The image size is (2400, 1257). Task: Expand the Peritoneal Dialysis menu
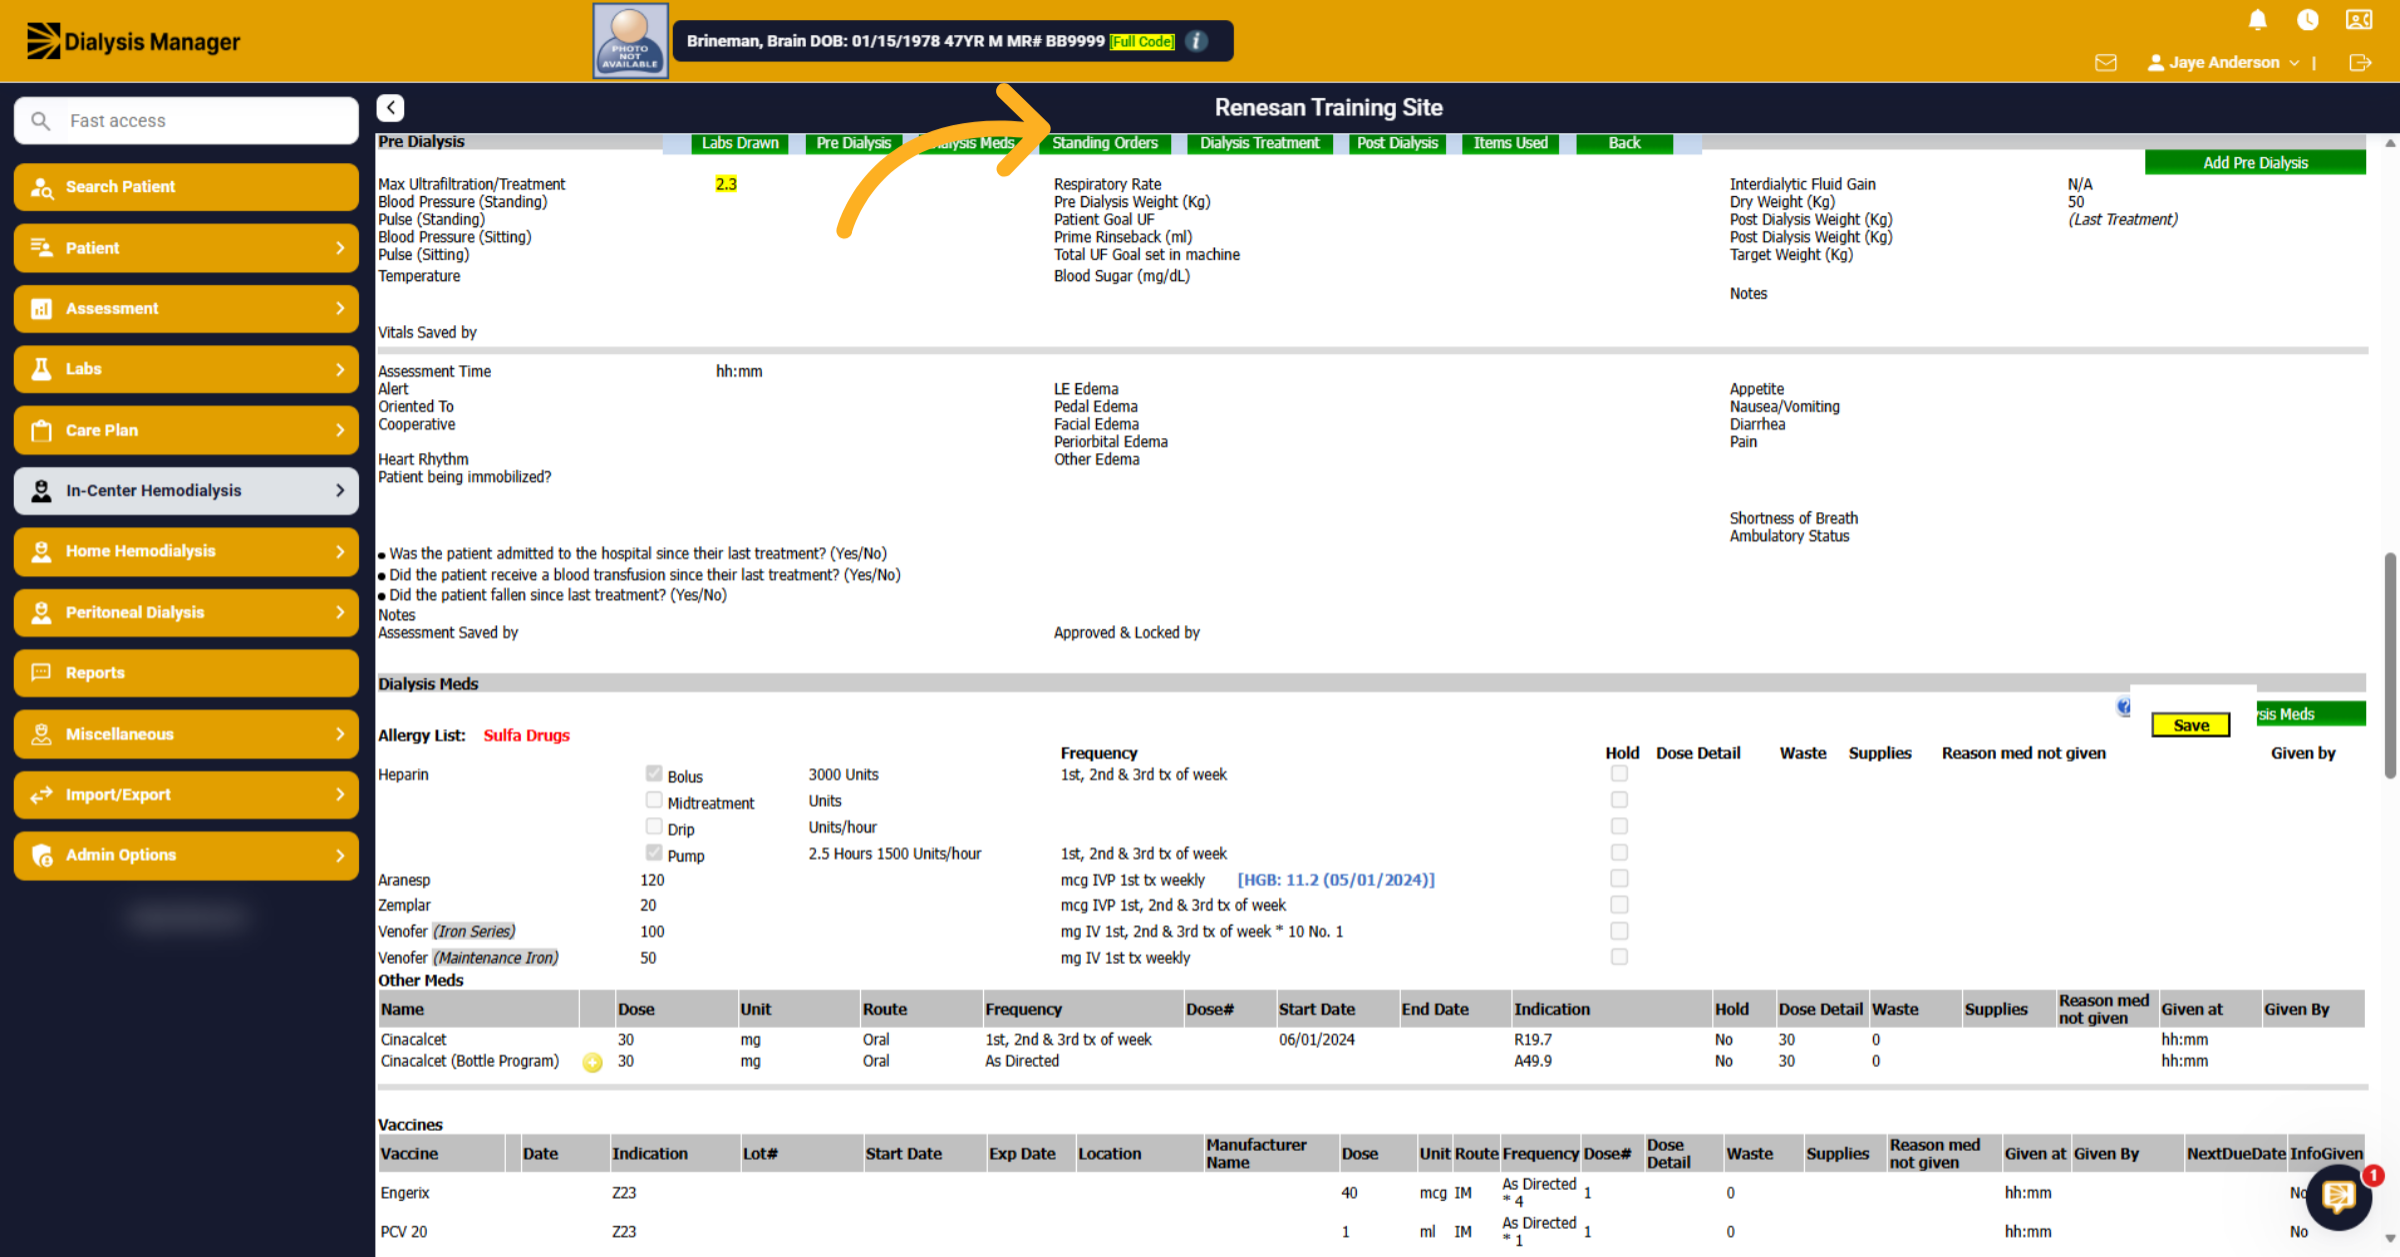[x=186, y=612]
